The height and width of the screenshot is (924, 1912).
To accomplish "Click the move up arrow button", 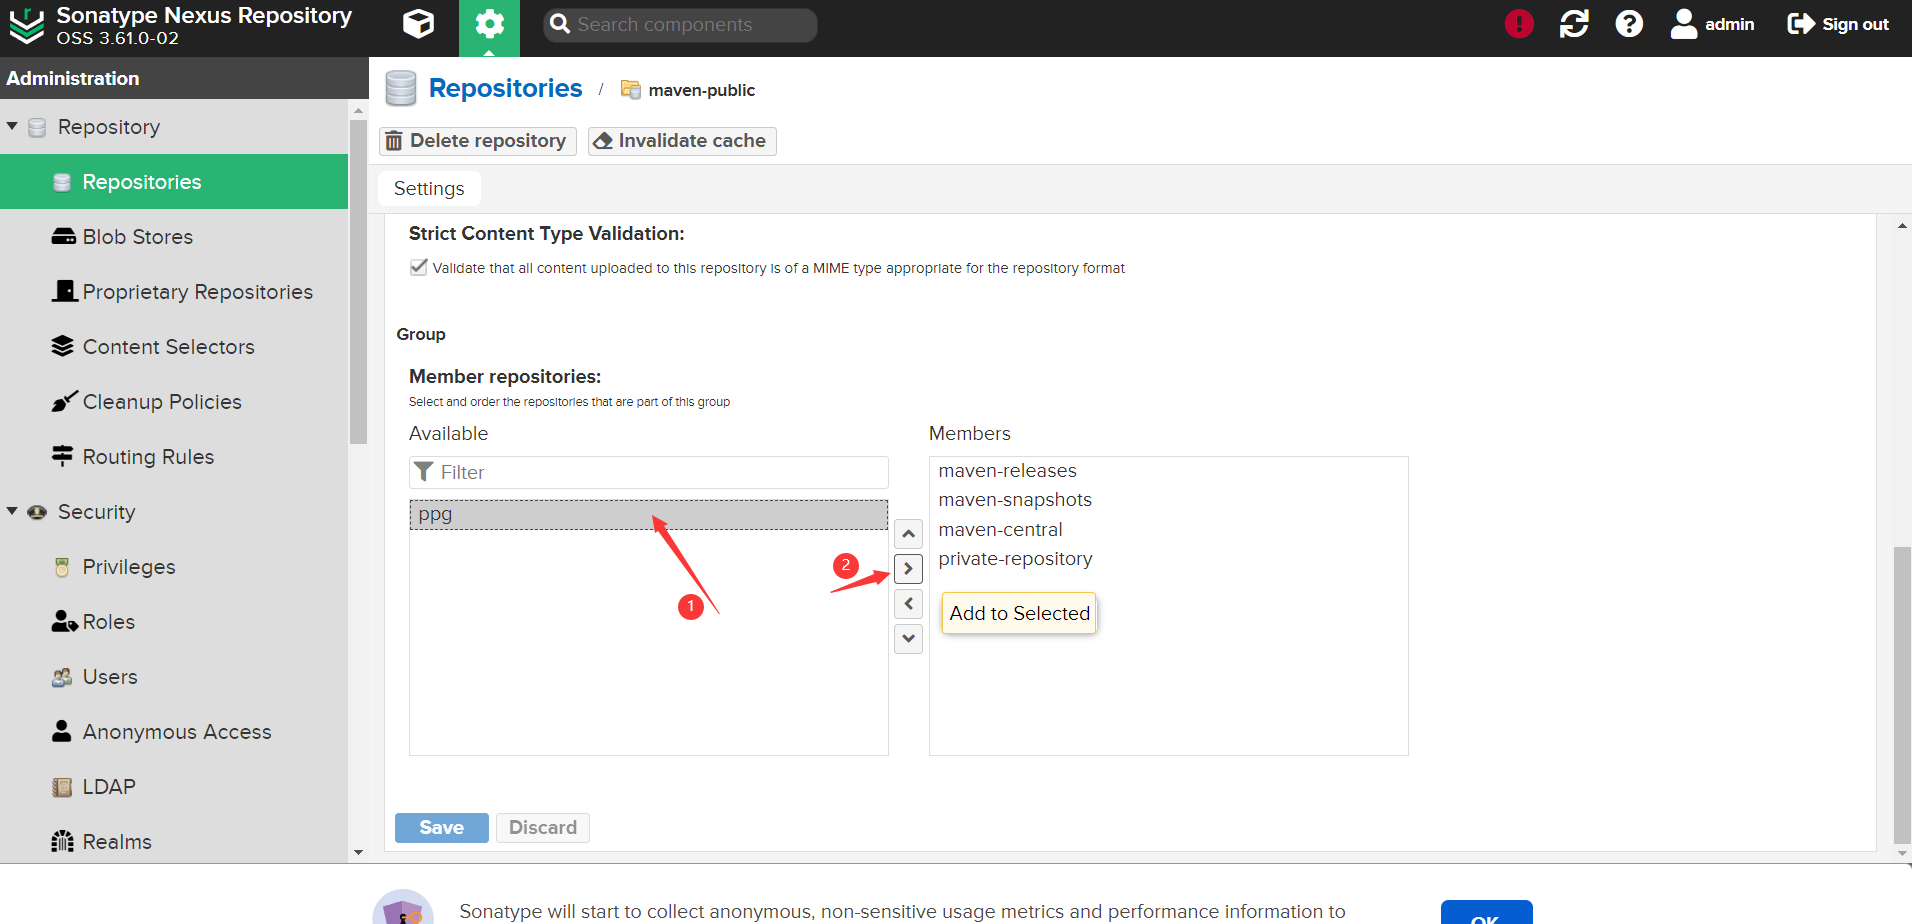I will tap(908, 534).
